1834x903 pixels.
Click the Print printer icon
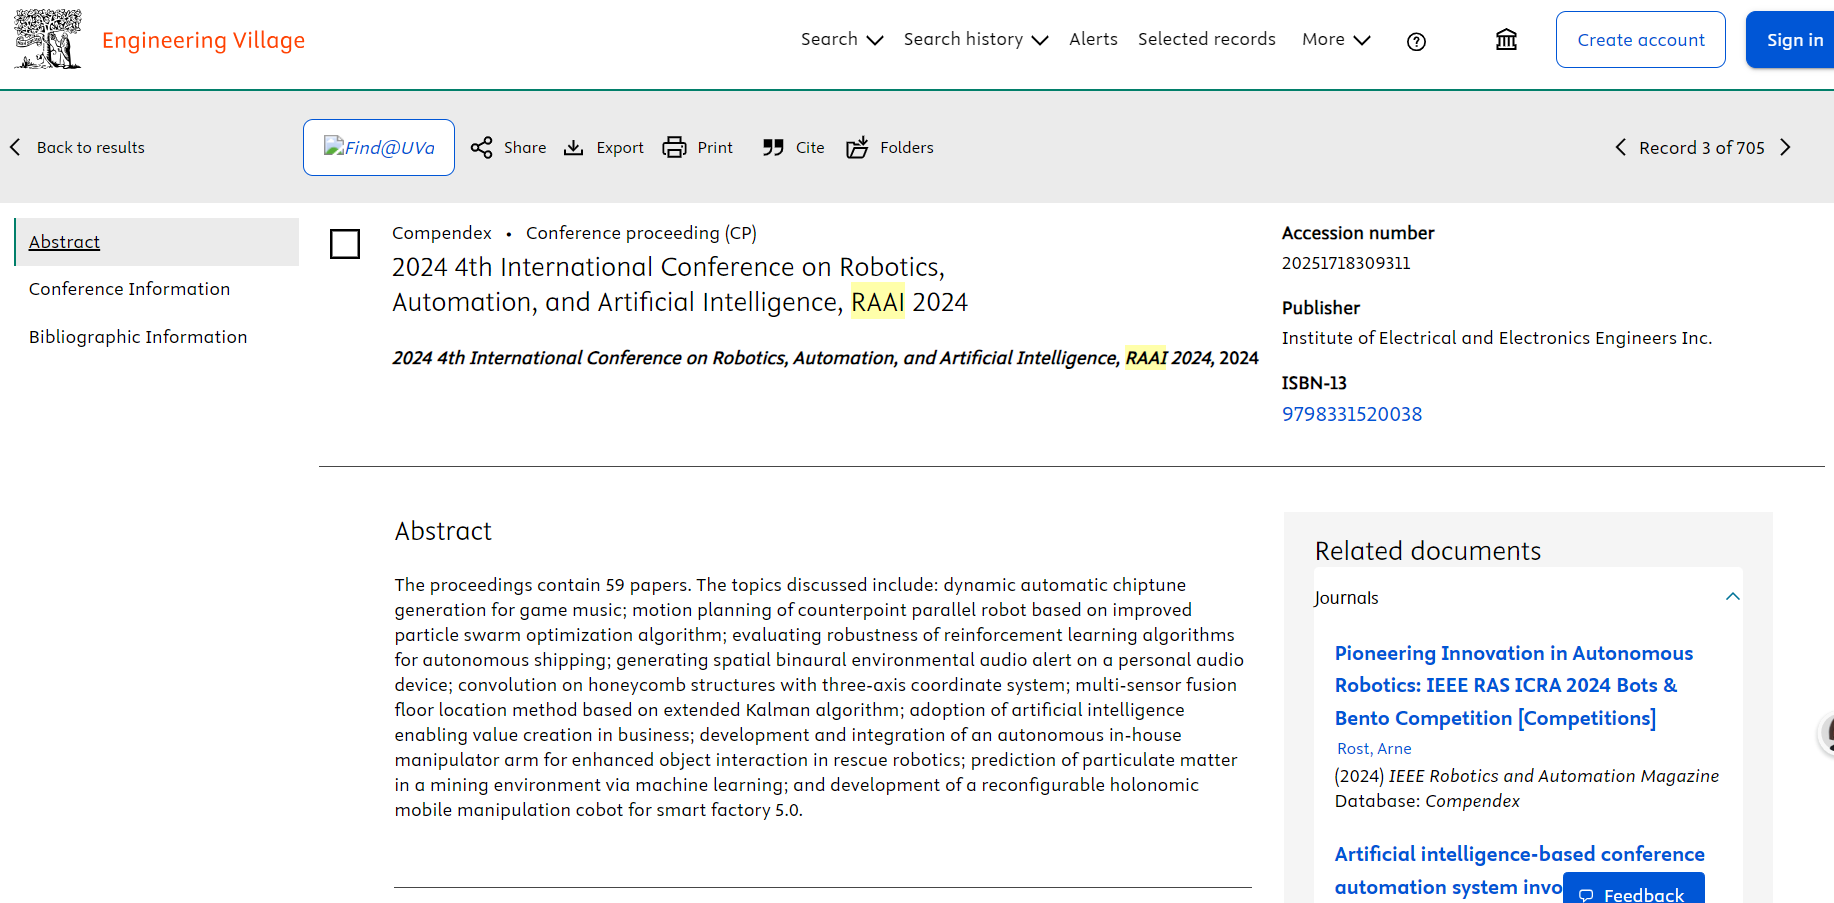tap(675, 147)
